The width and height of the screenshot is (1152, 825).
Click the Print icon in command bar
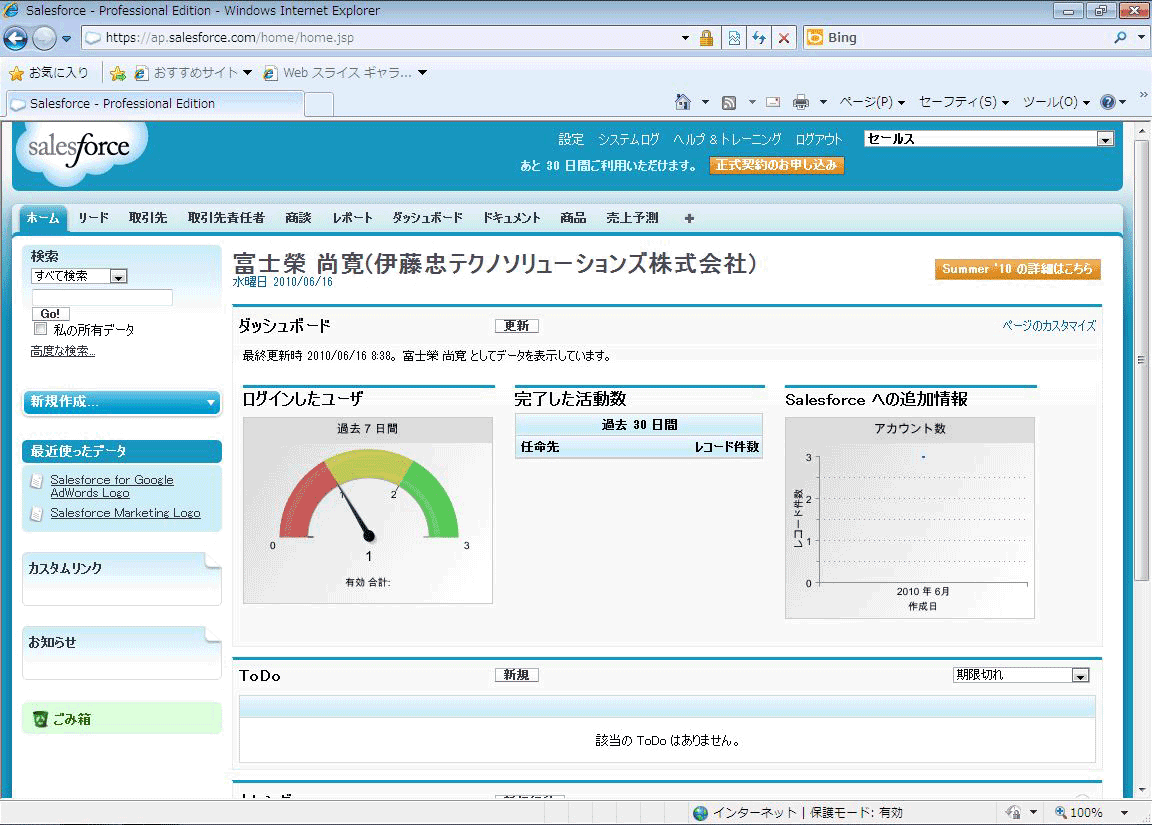click(801, 102)
